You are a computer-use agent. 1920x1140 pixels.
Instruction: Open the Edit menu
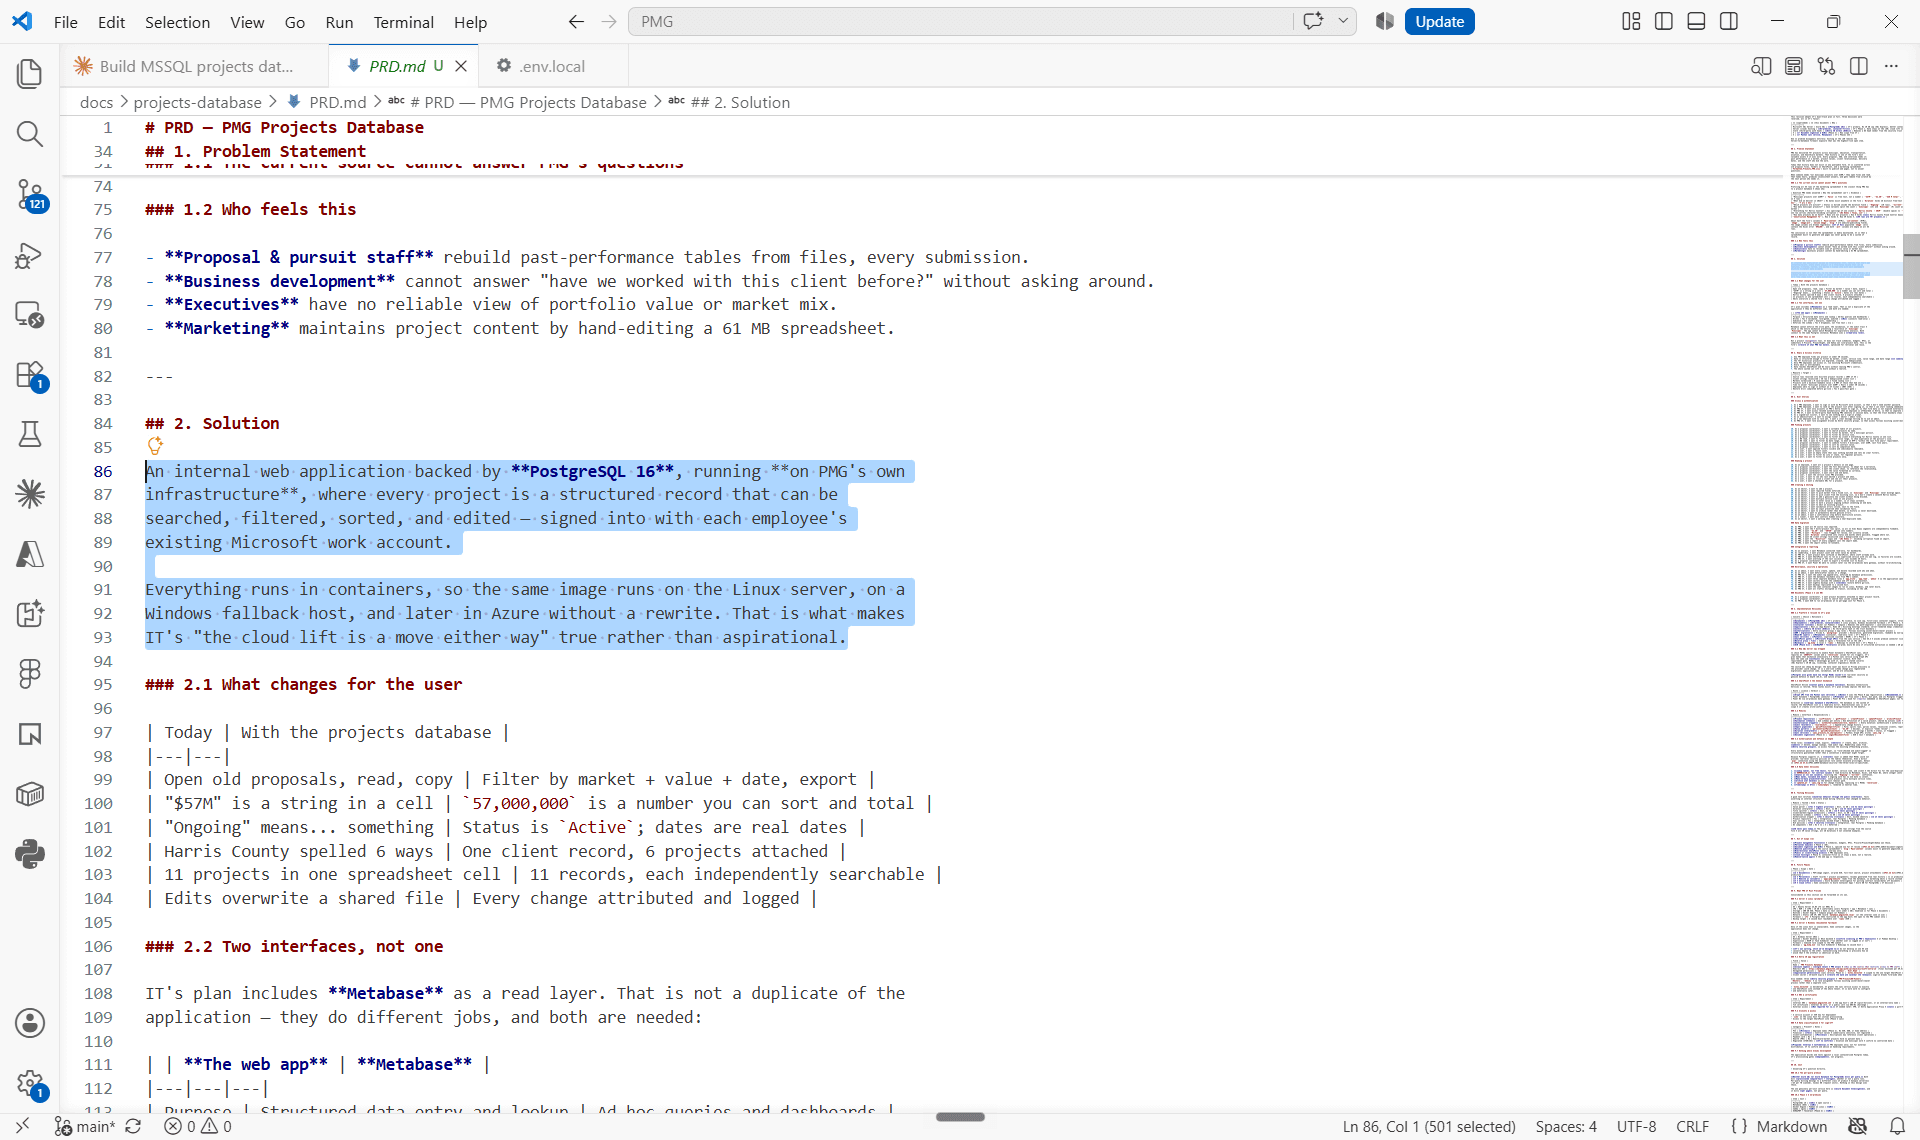click(111, 21)
